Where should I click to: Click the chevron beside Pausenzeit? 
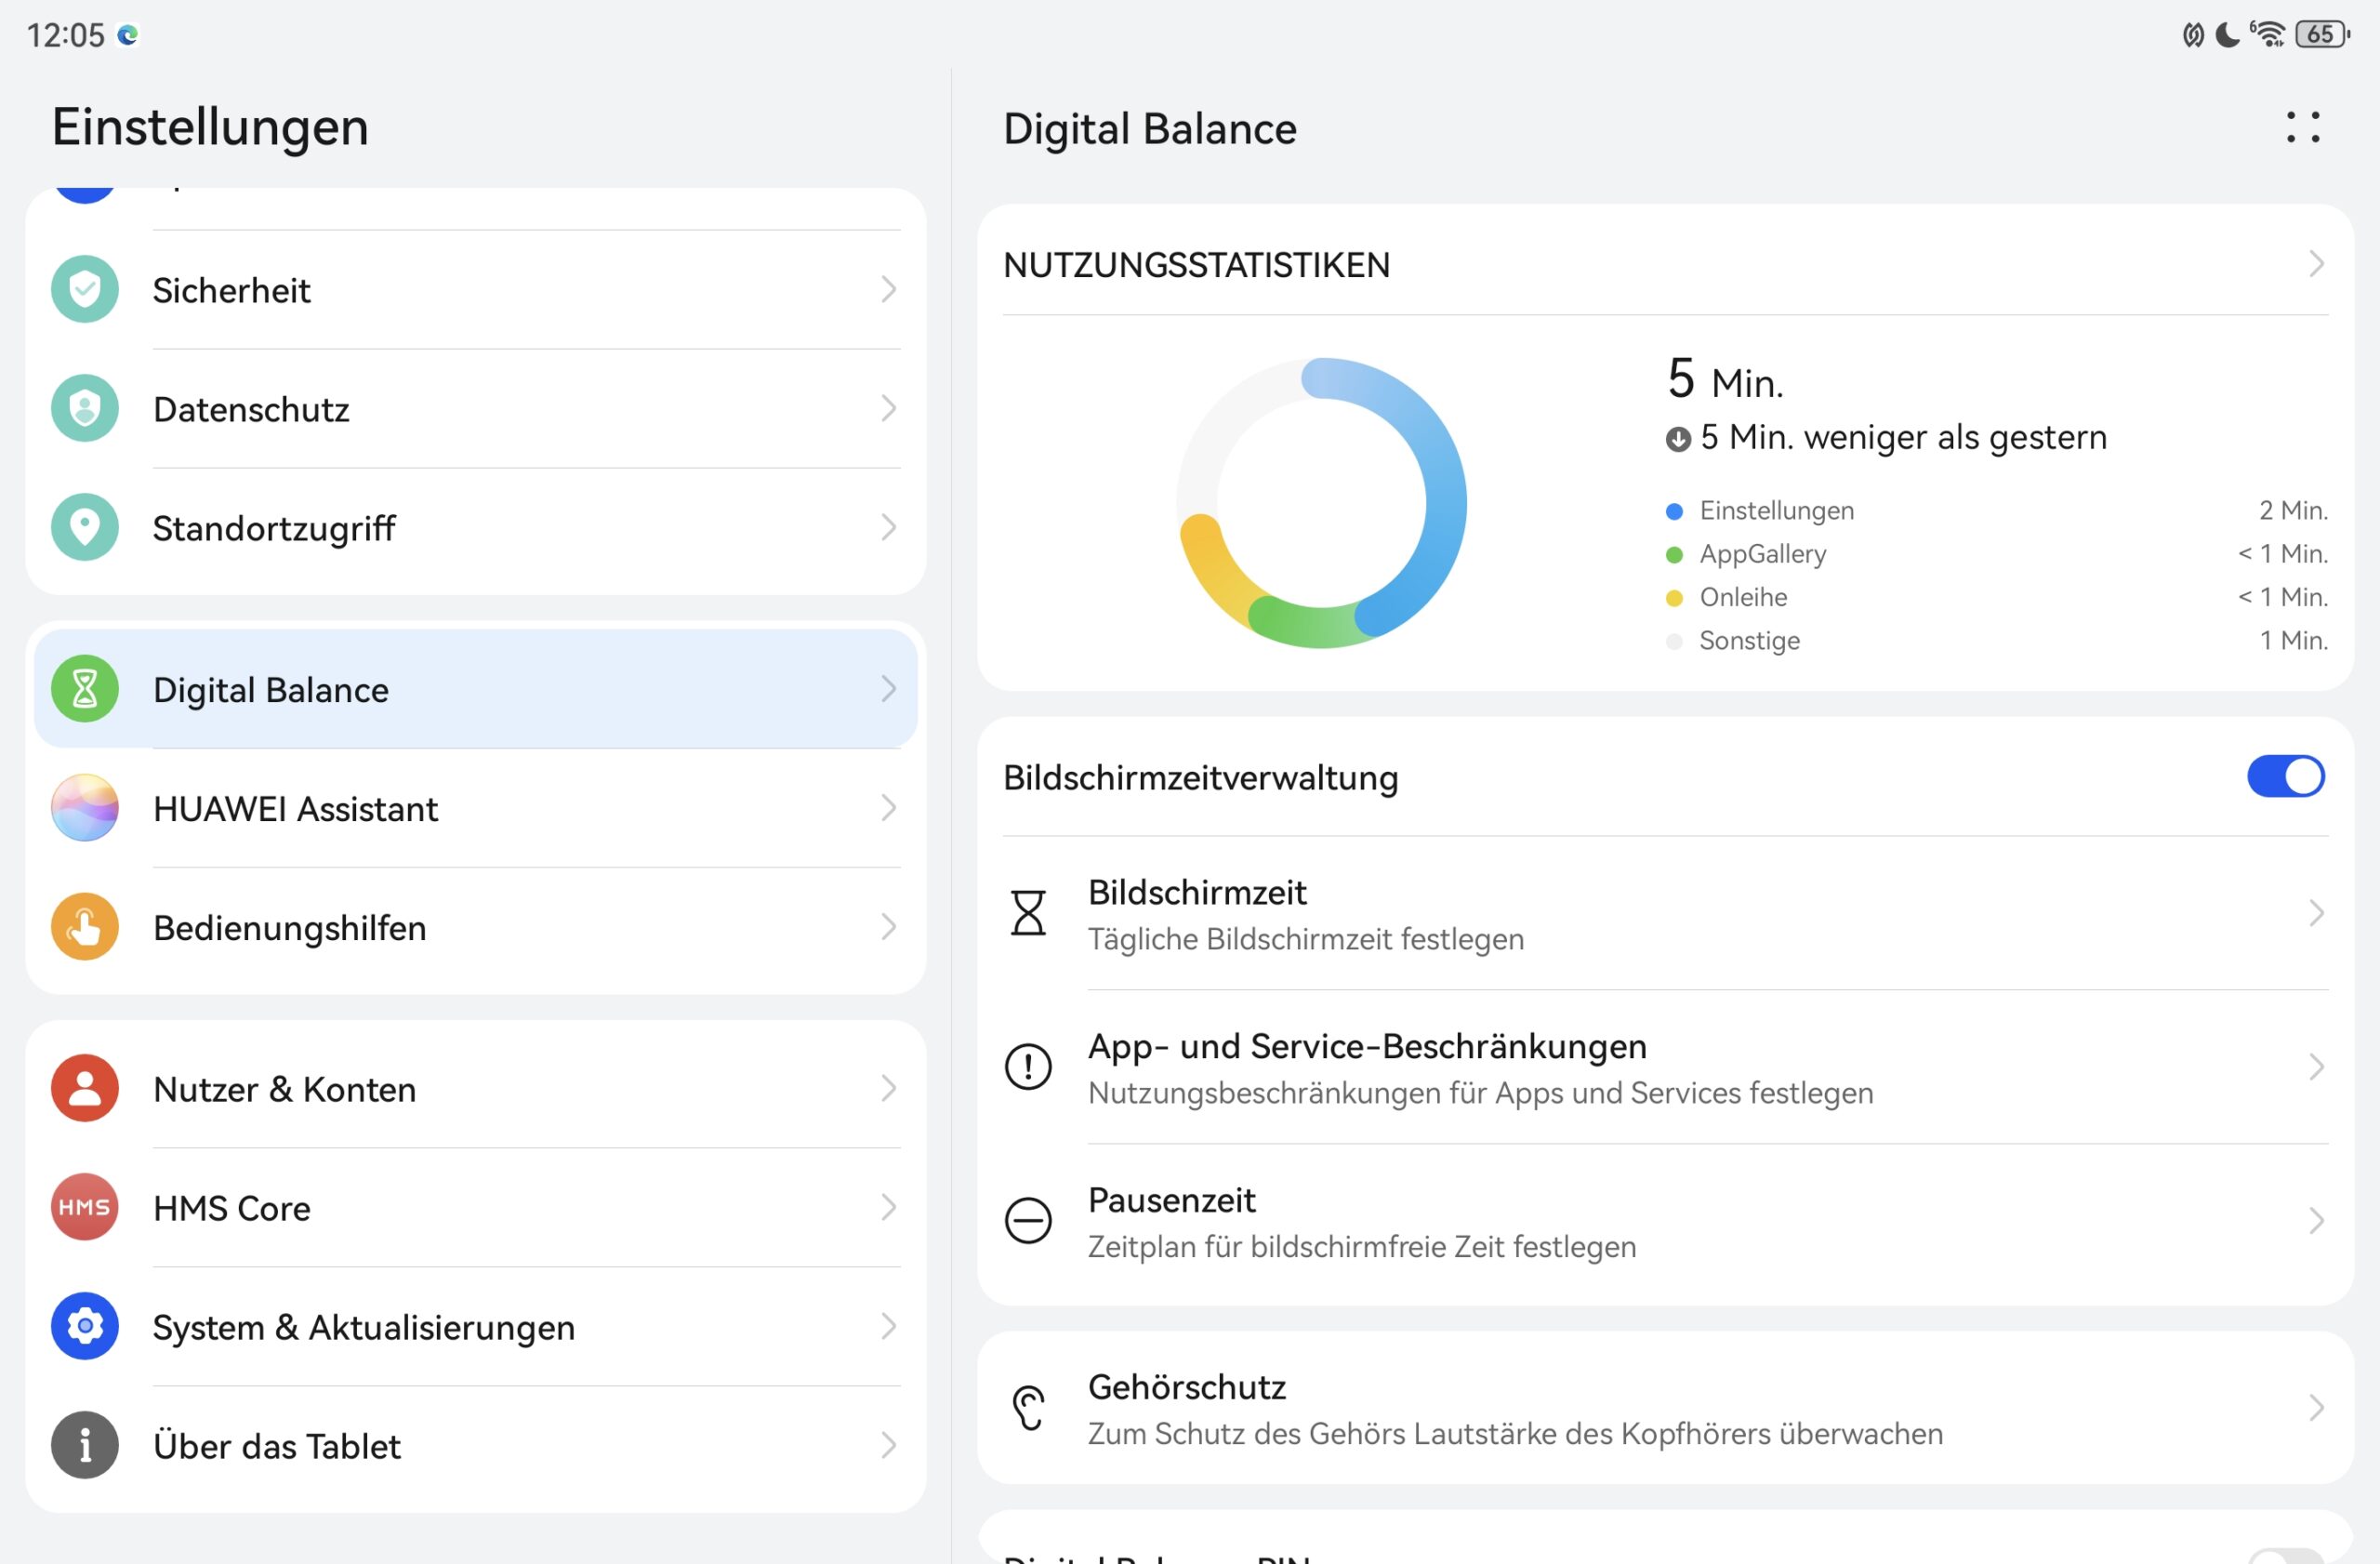(x=2316, y=1221)
